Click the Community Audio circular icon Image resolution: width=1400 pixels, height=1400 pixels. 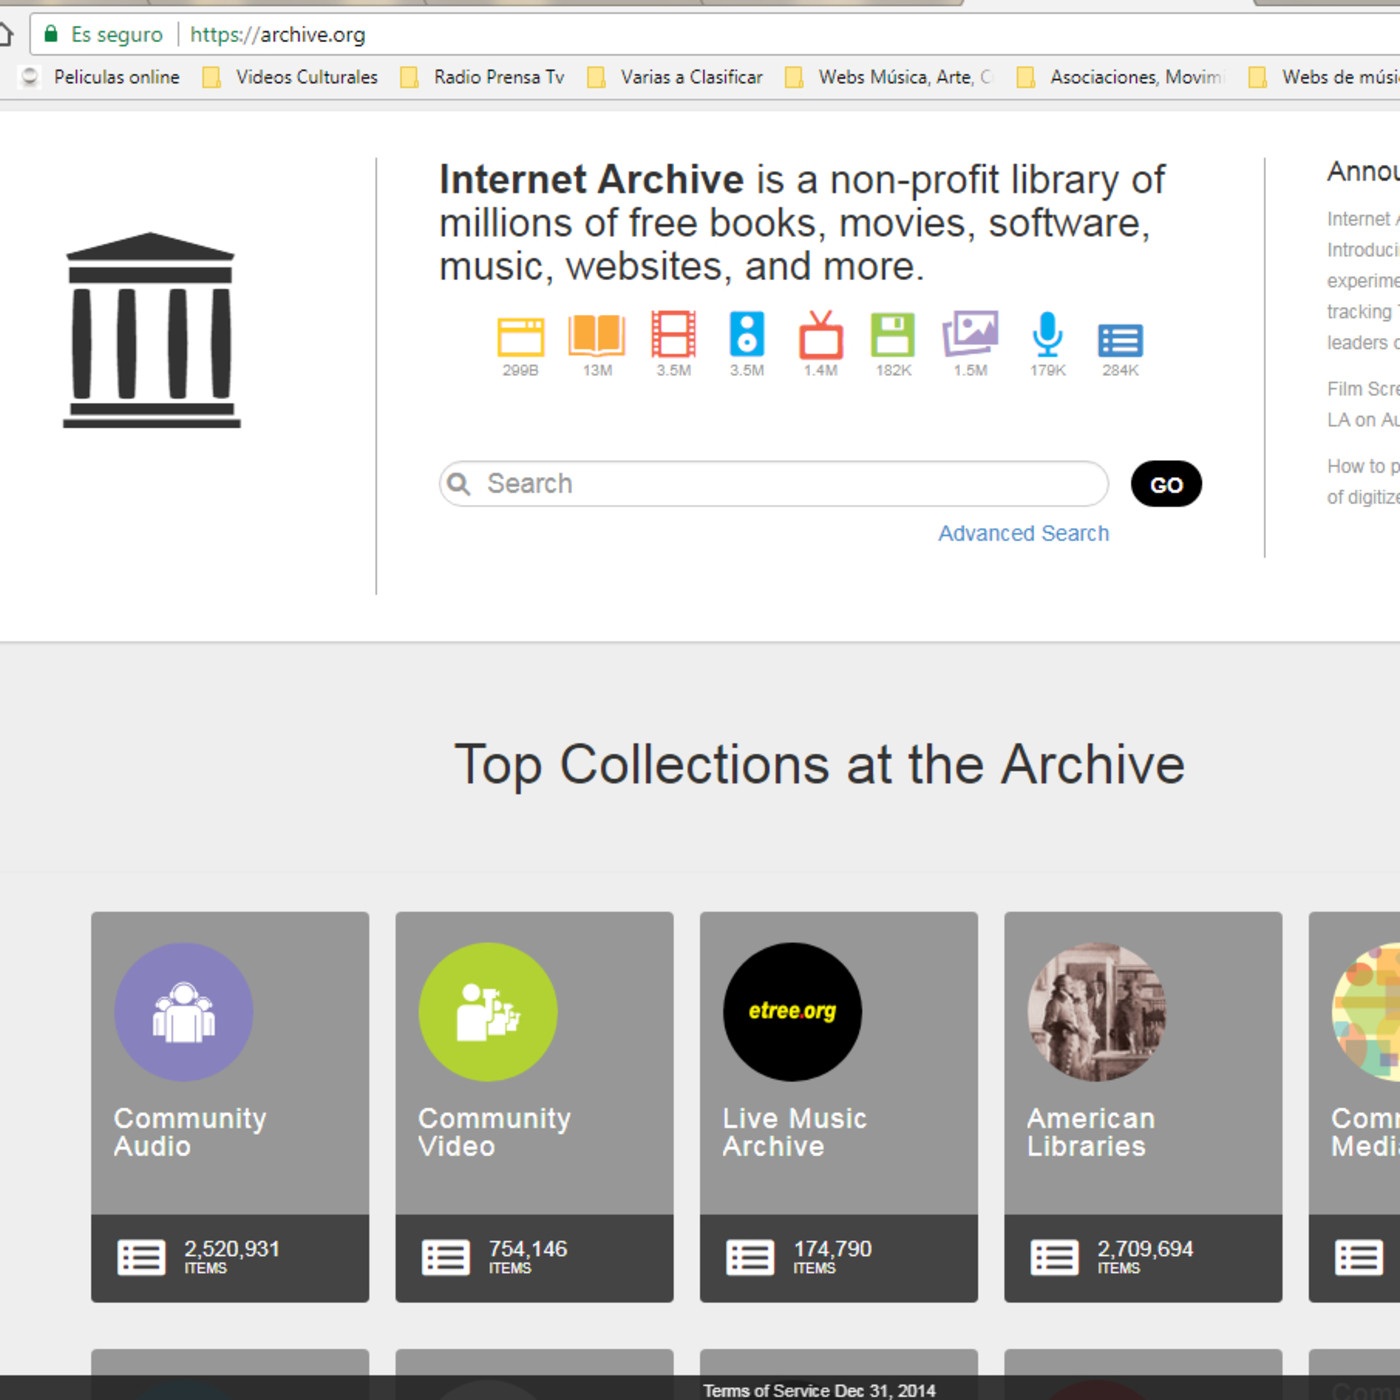point(183,1012)
